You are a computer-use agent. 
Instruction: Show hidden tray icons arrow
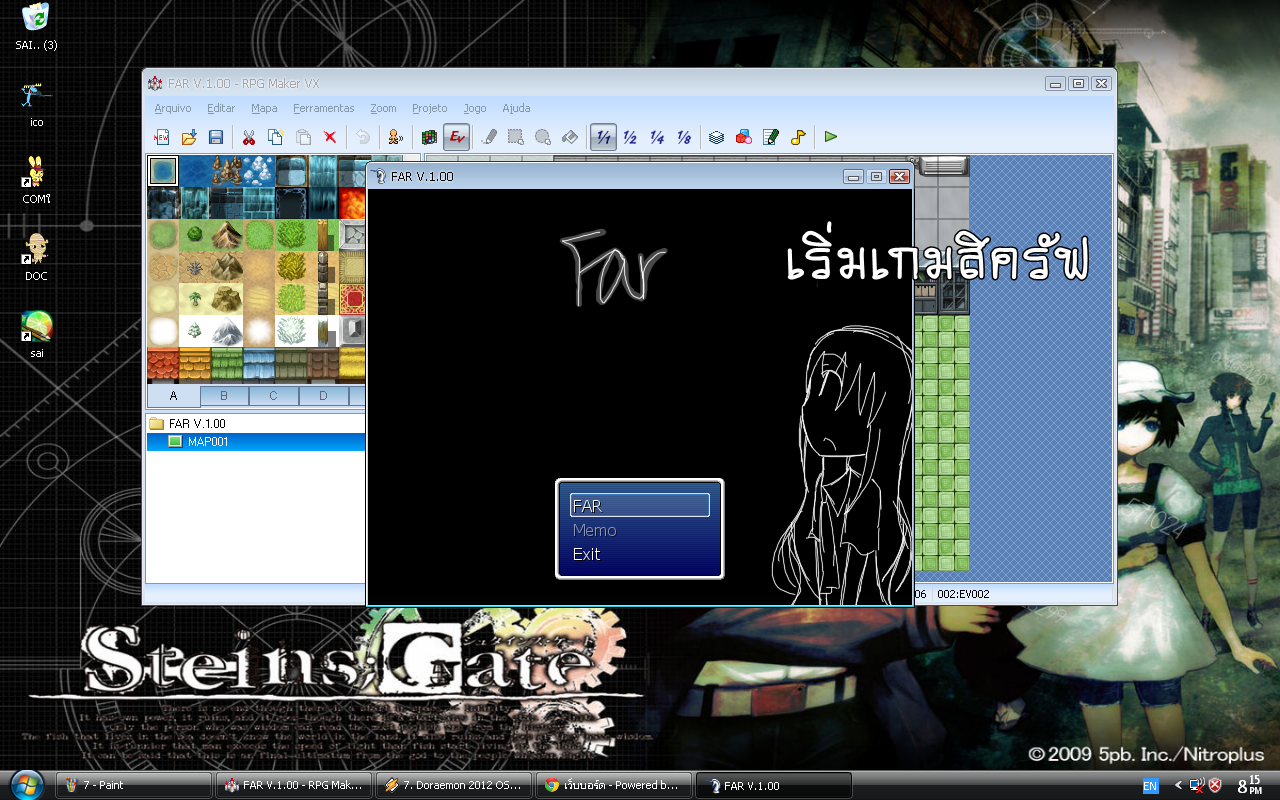tap(1178, 786)
